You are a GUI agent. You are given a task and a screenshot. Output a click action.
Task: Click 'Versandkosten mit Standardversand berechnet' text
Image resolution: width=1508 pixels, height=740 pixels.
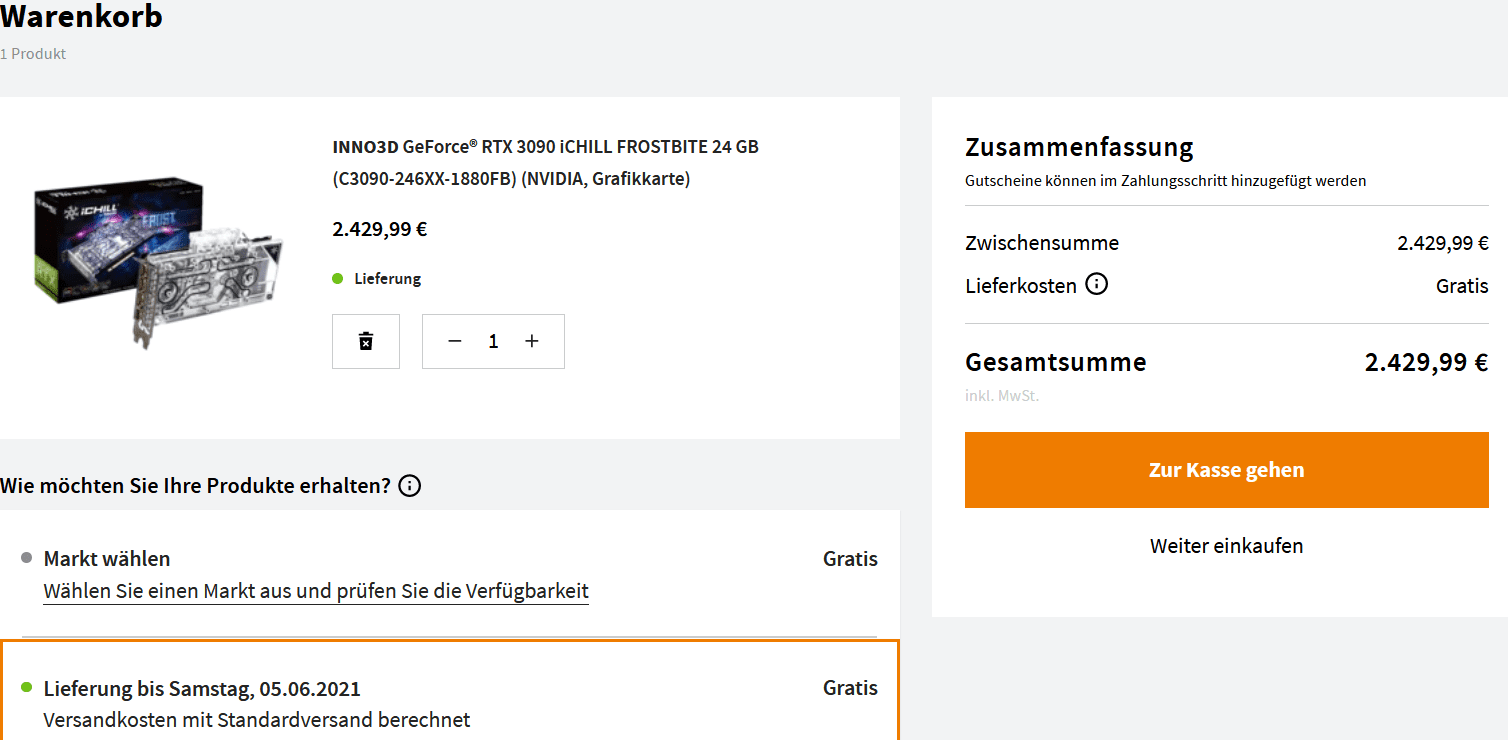point(257,720)
